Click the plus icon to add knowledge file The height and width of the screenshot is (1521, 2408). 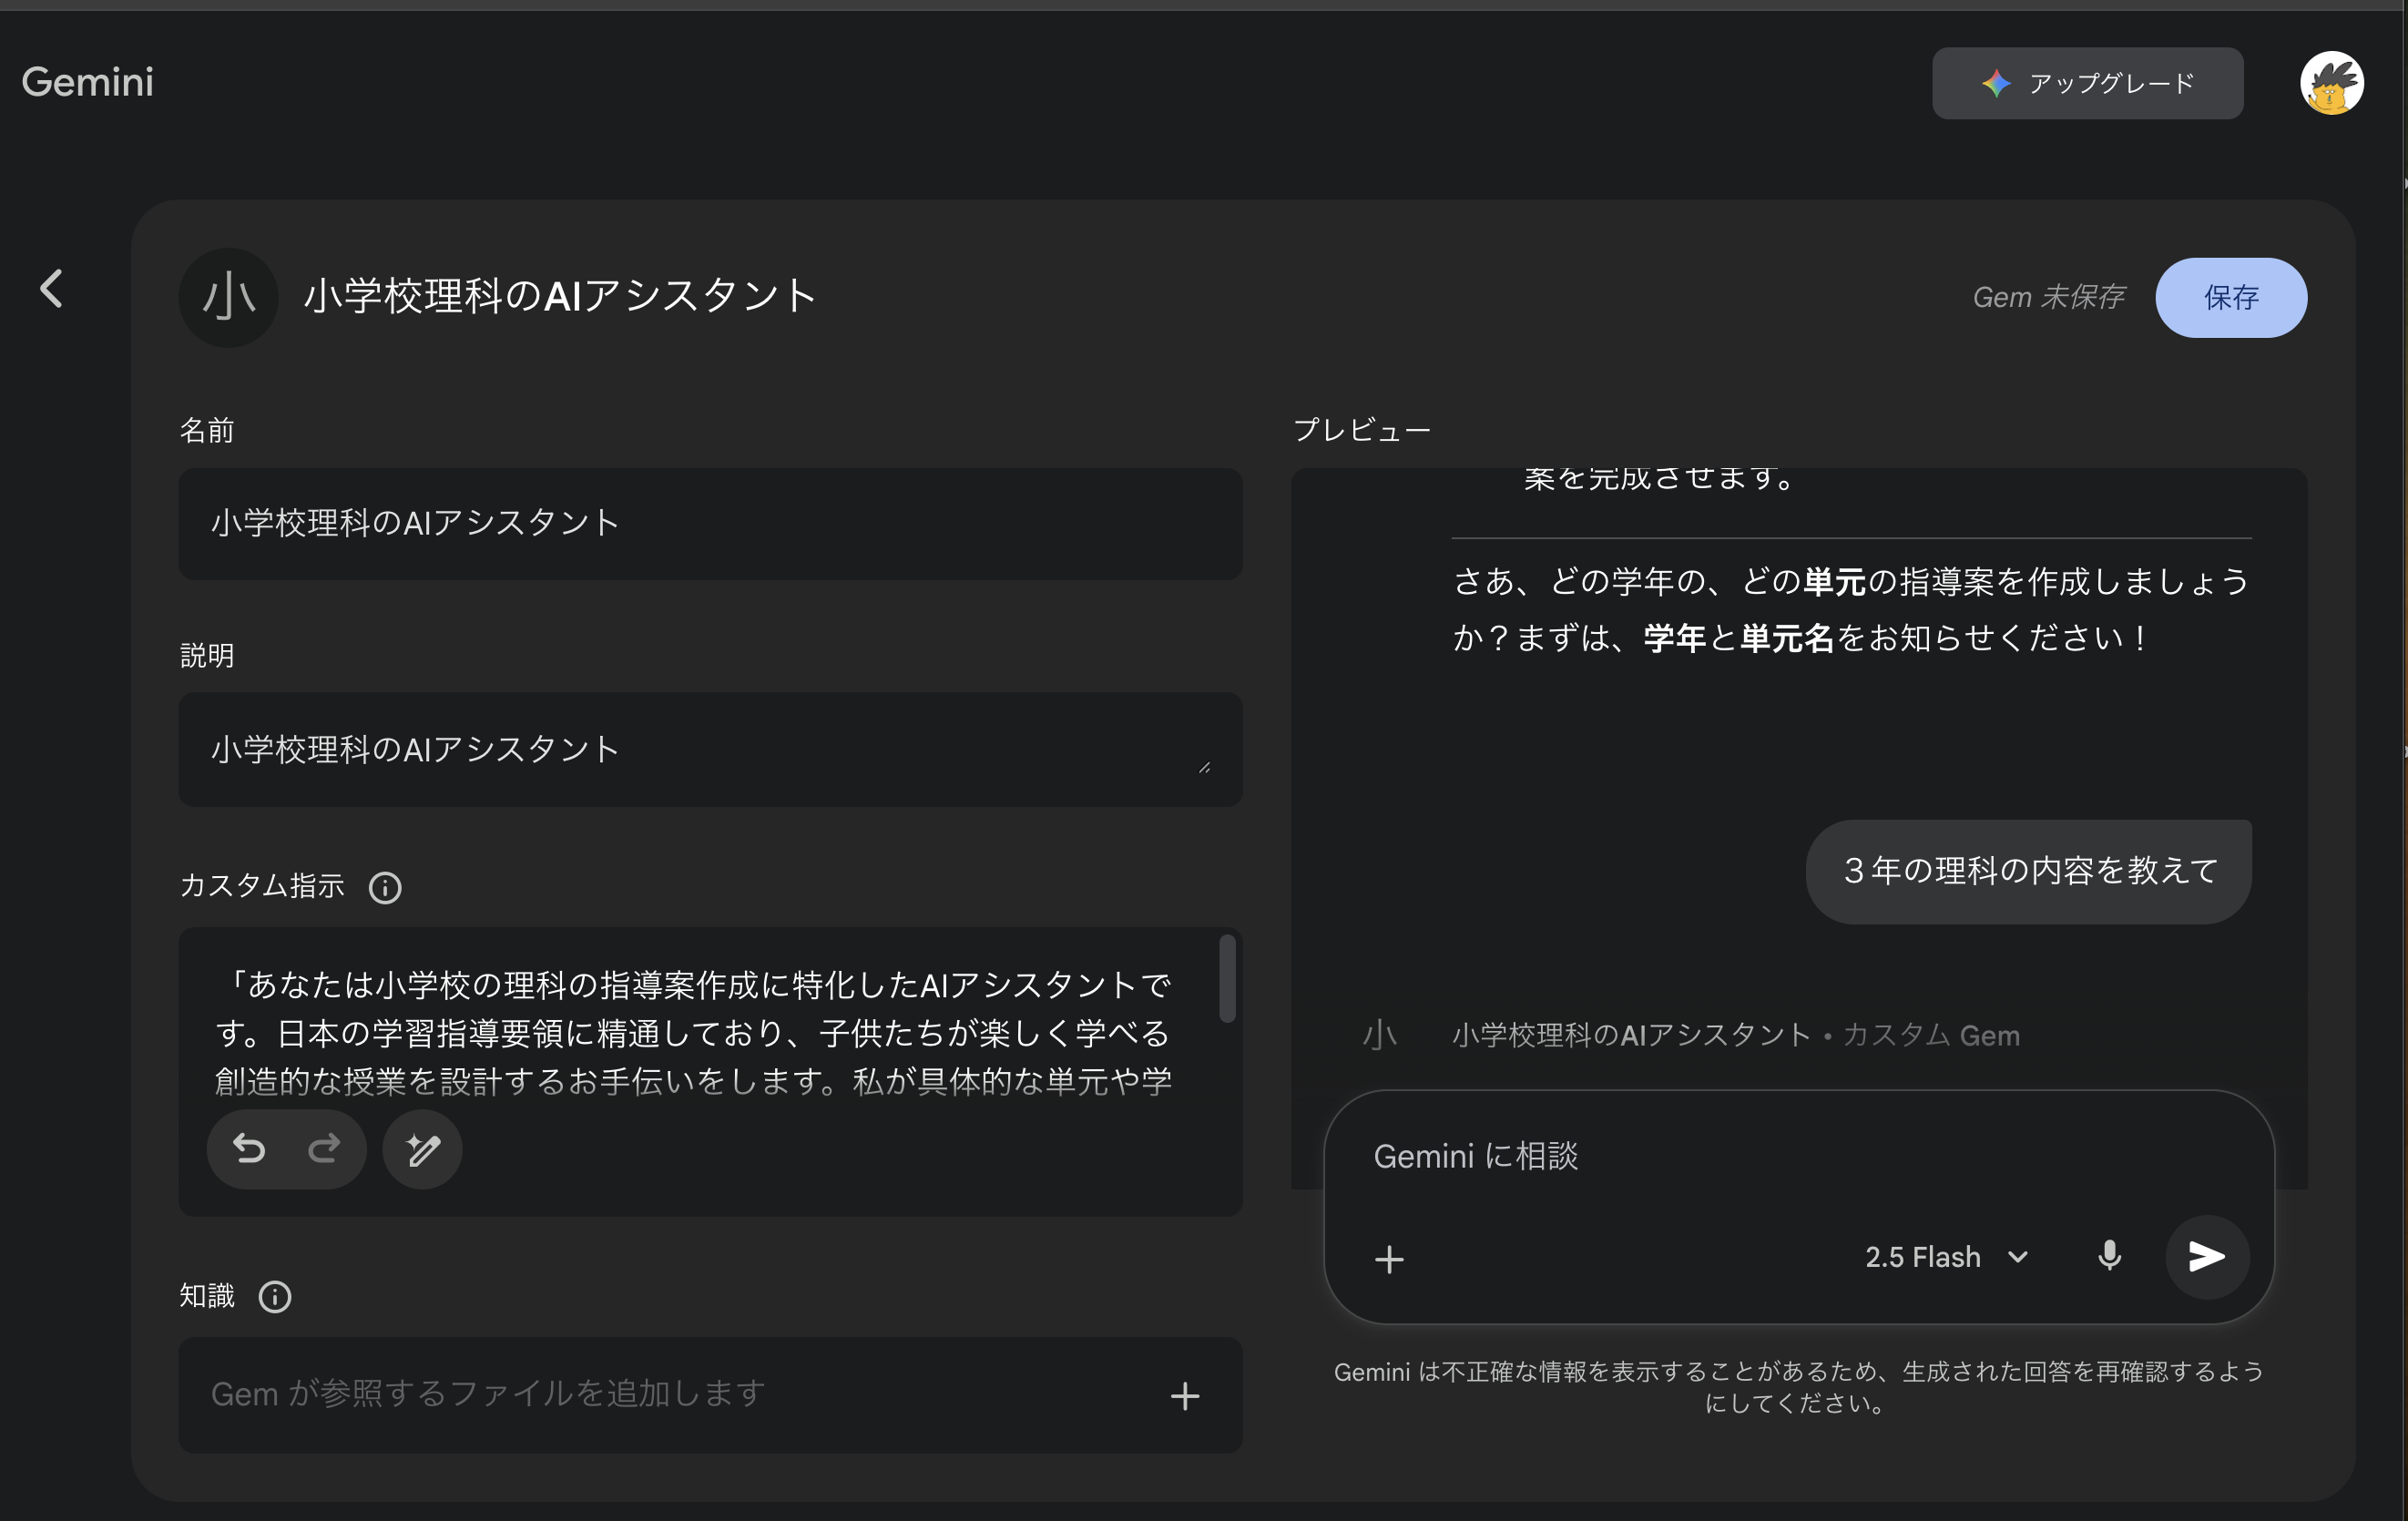click(1185, 1396)
